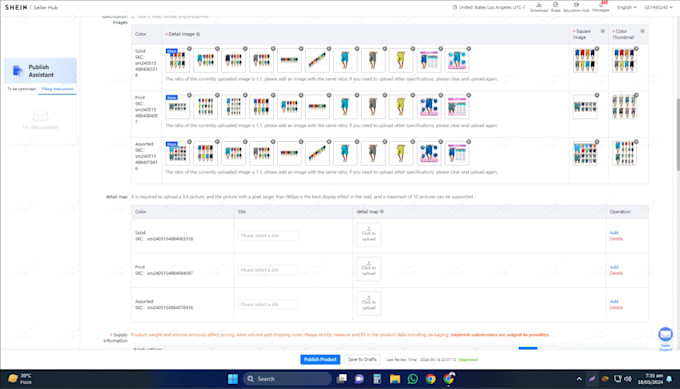This screenshot has height=389, width=680.
Task: Click the page vertical scrollbar
Action: 677,134
